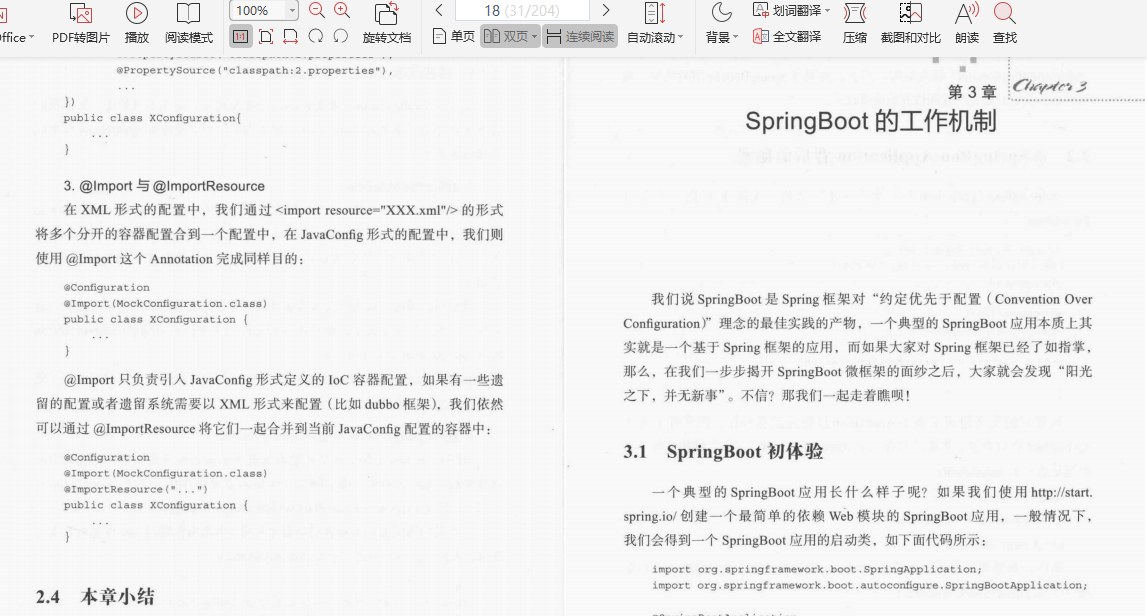Image resolution: width=1147 pixels, height=616 pixels.
Task: Click the 100% zoom value field
Action: (x=257, y=10)
